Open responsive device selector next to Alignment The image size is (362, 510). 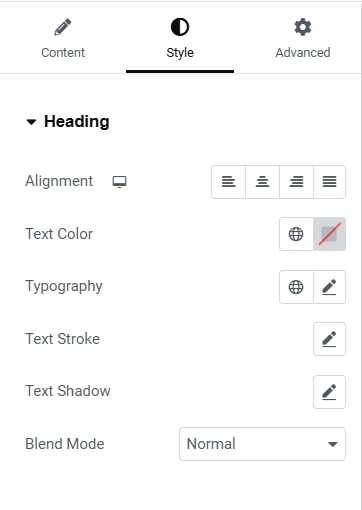(119, 182)
